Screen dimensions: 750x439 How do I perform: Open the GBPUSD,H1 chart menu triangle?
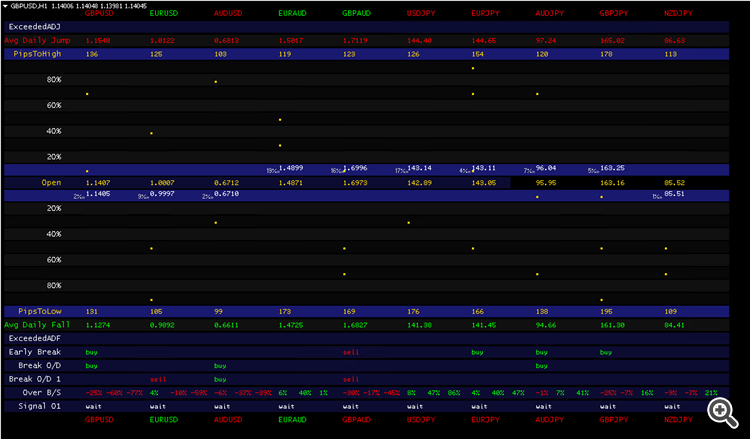tap(5, 6)
